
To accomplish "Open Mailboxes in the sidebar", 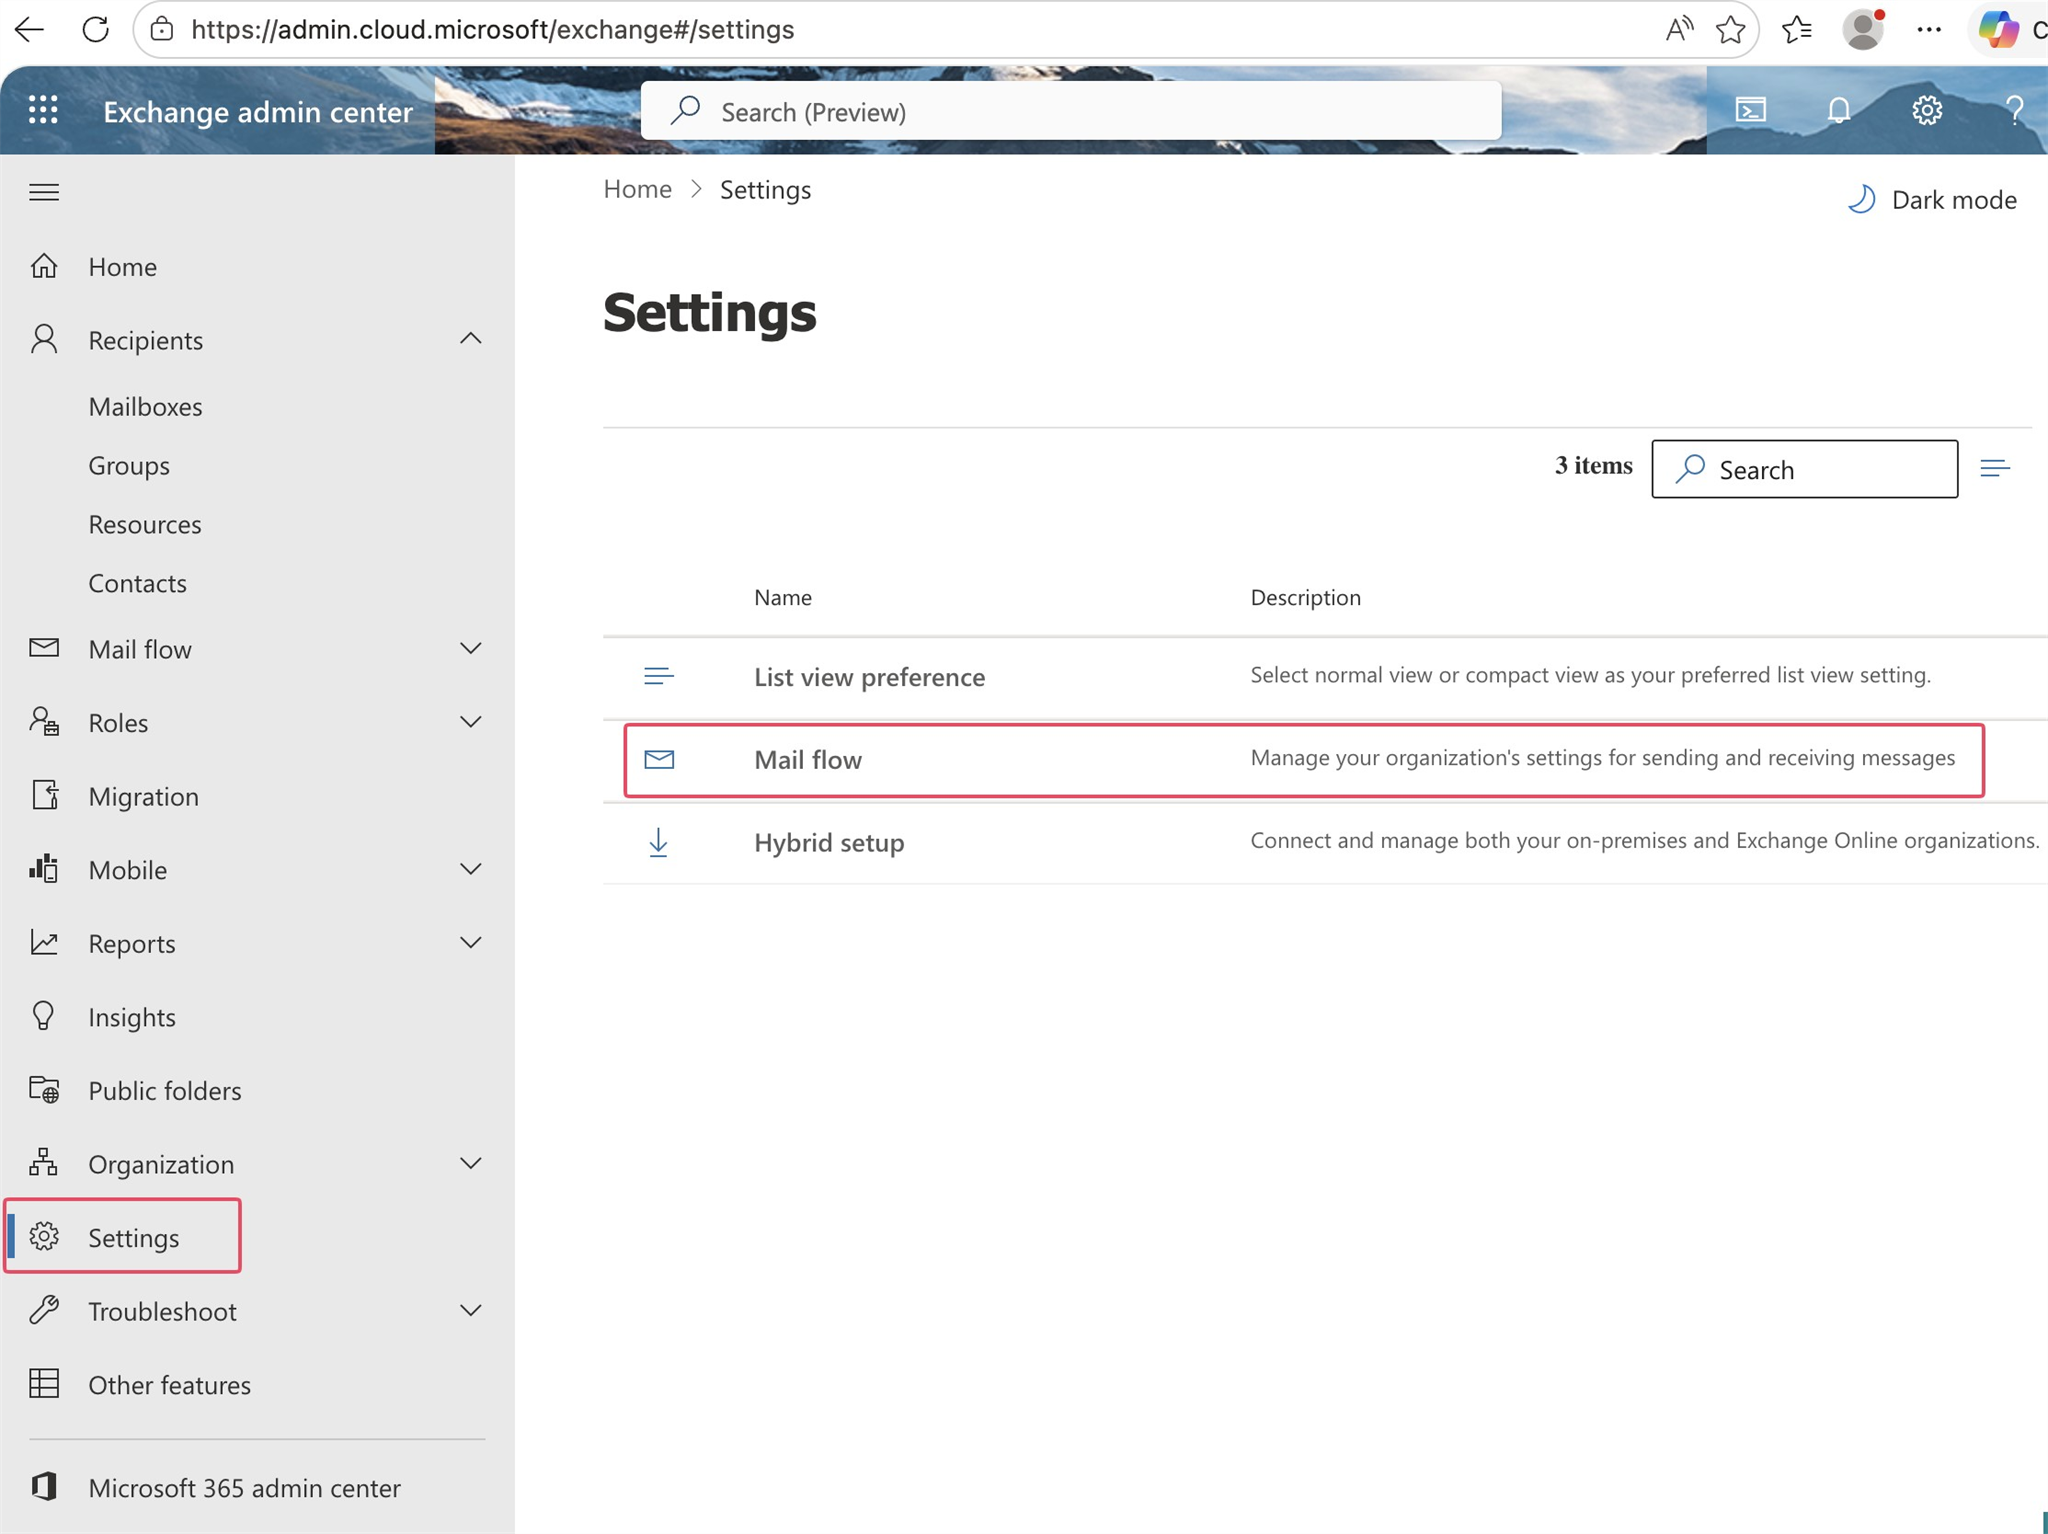I will coord(145,406).
